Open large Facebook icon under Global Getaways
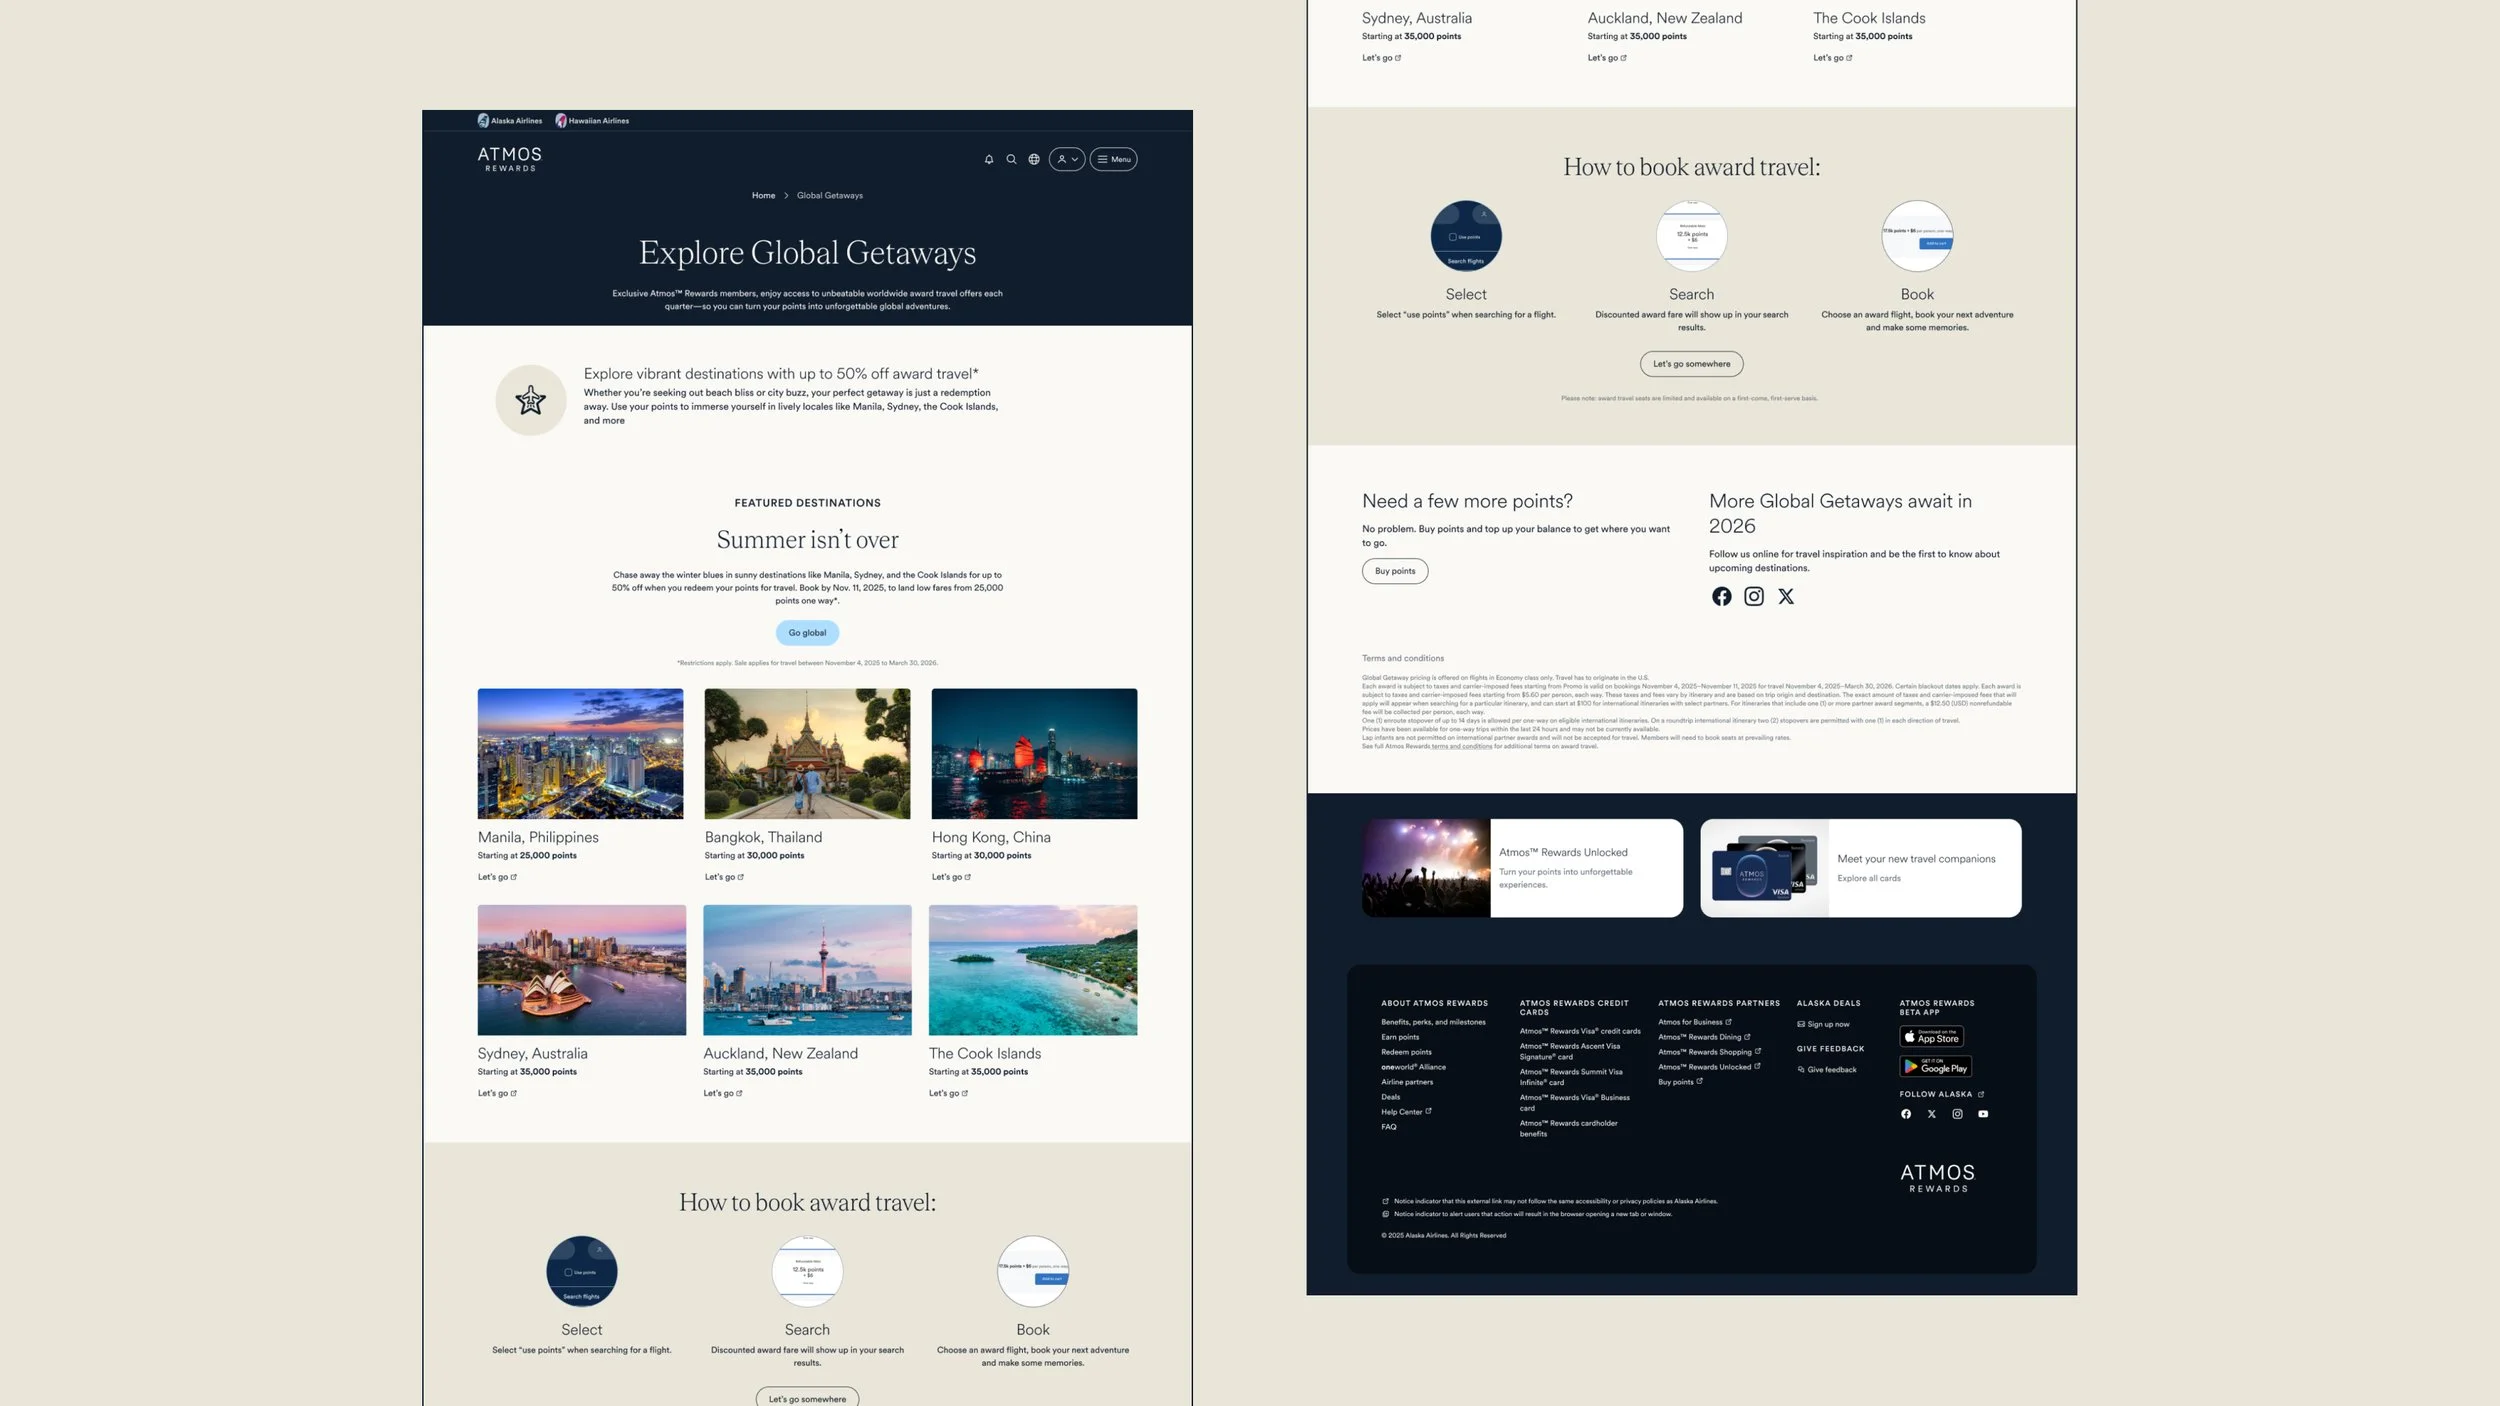2500x1406 pixels. 1721,597
